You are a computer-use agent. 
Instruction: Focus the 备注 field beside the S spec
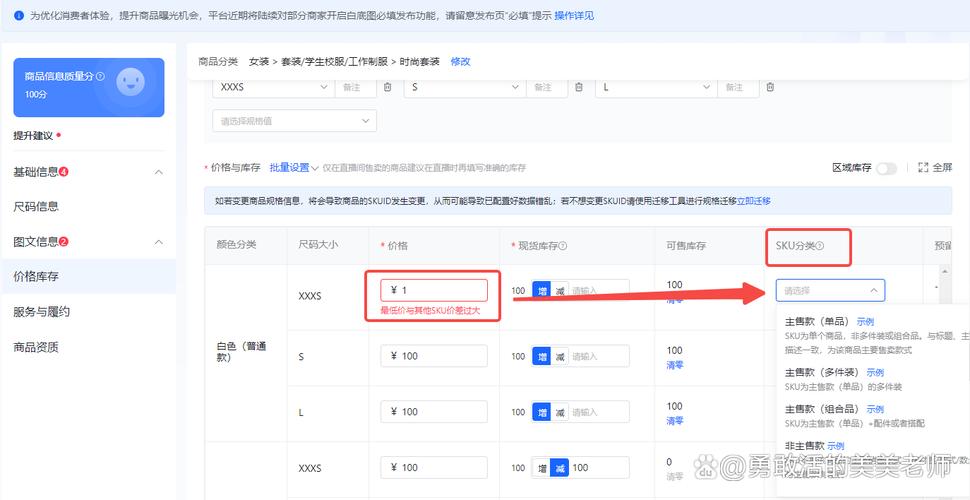[x=547, y=87]
